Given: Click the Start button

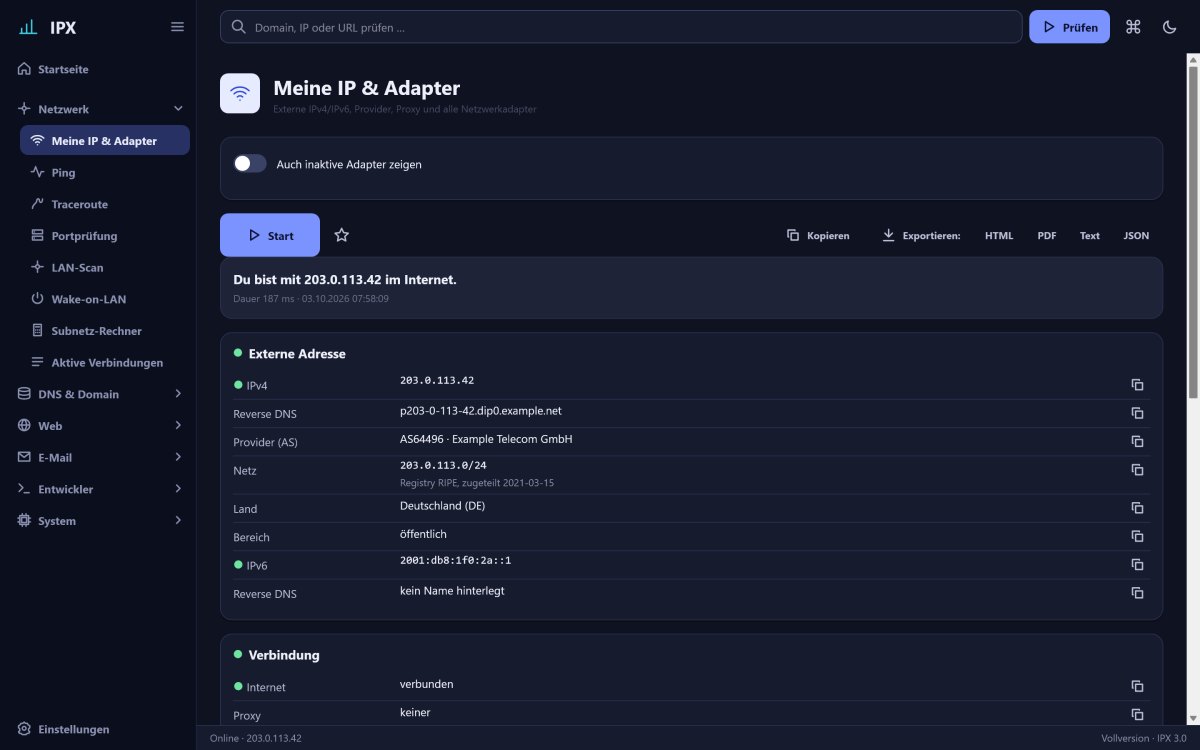Looking at the screenshot, I should tap(270, 235).
